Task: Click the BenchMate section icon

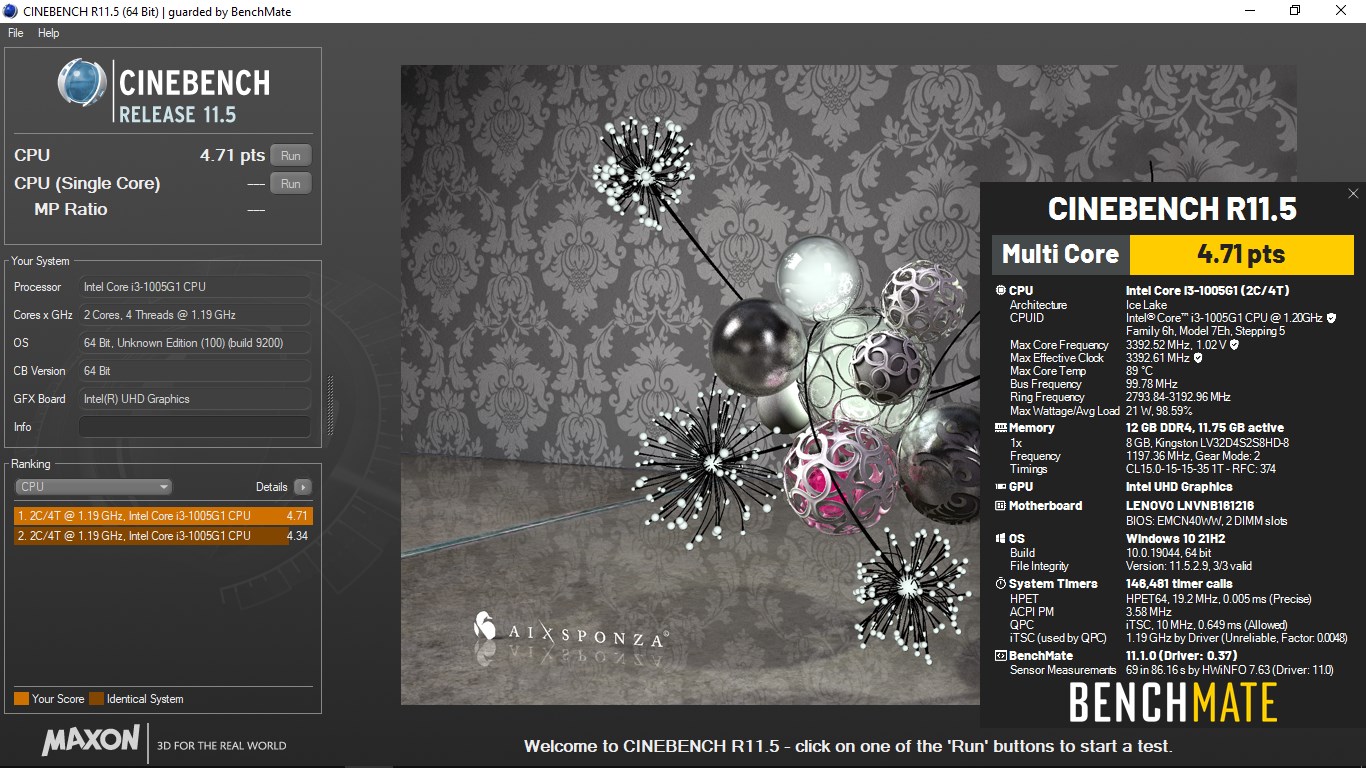Action: tap(1001, 656)
